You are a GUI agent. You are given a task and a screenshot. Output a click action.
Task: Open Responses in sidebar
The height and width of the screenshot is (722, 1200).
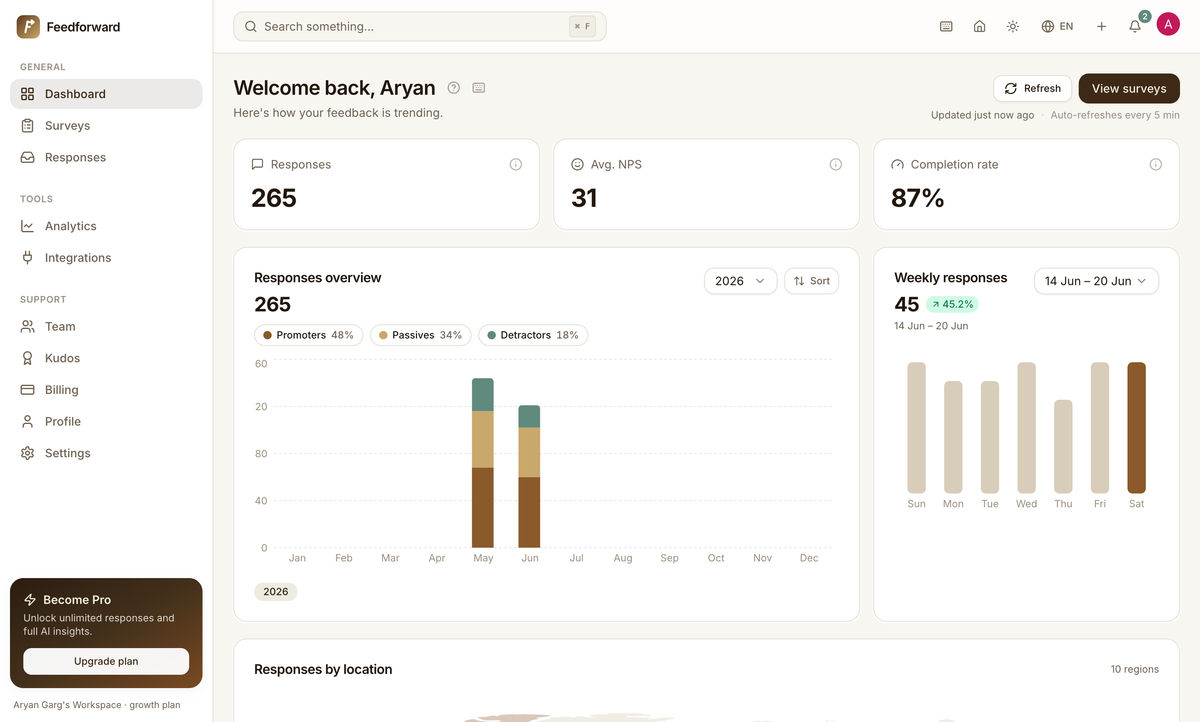click(106, 158)
